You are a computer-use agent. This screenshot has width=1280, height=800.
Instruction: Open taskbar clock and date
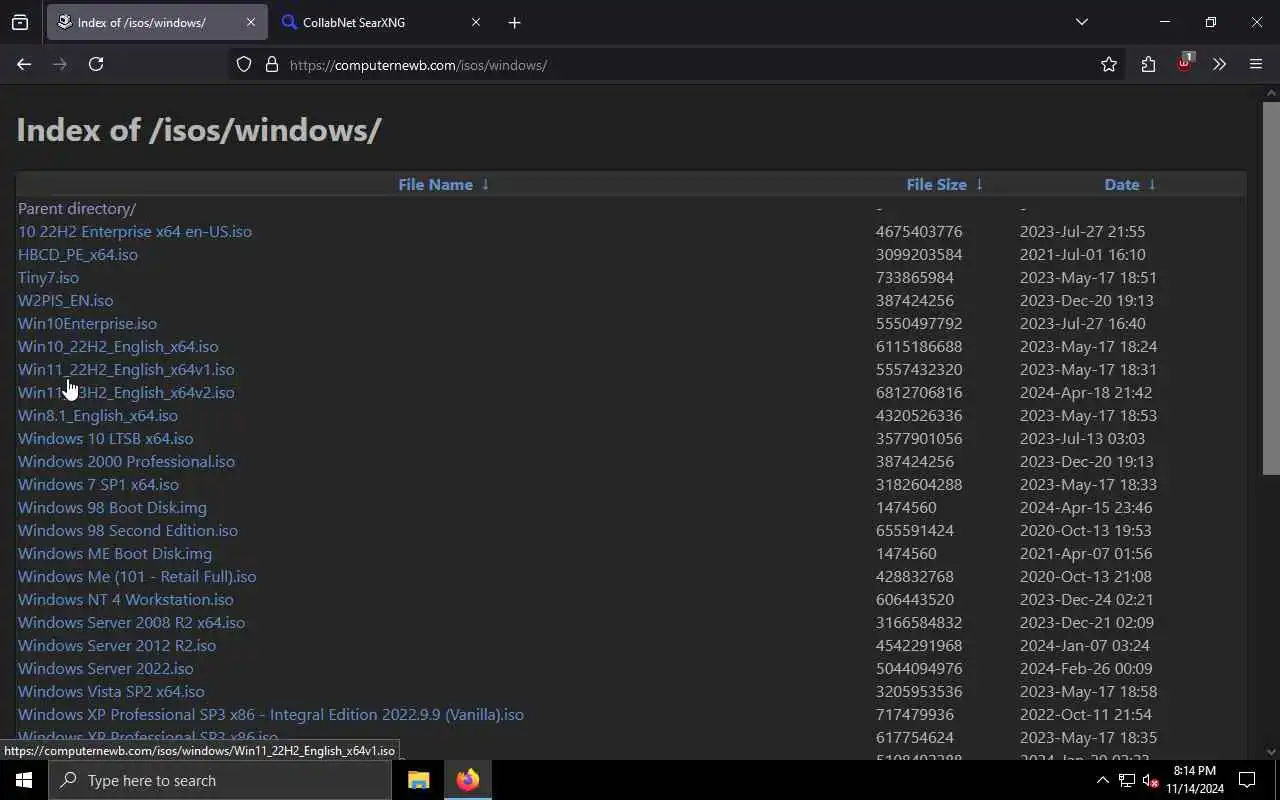tap(1194, 780)
